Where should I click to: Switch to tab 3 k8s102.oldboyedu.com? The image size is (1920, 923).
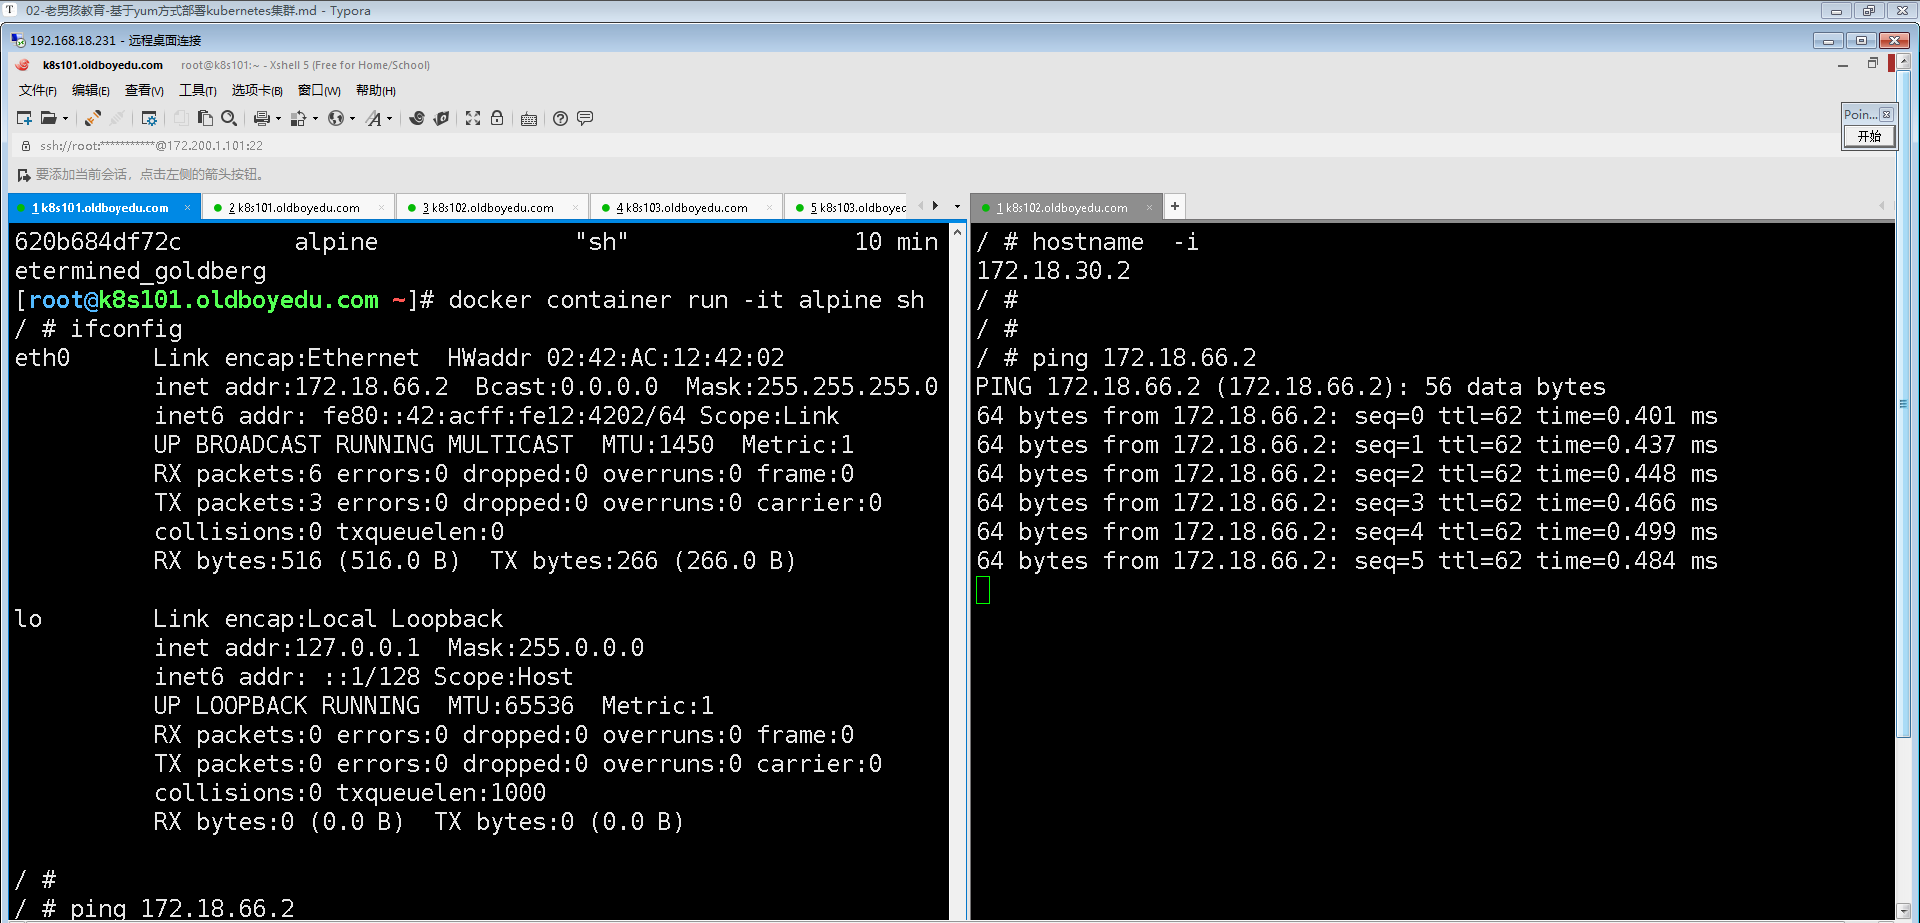pyautogui.click(x=488, y=208)
